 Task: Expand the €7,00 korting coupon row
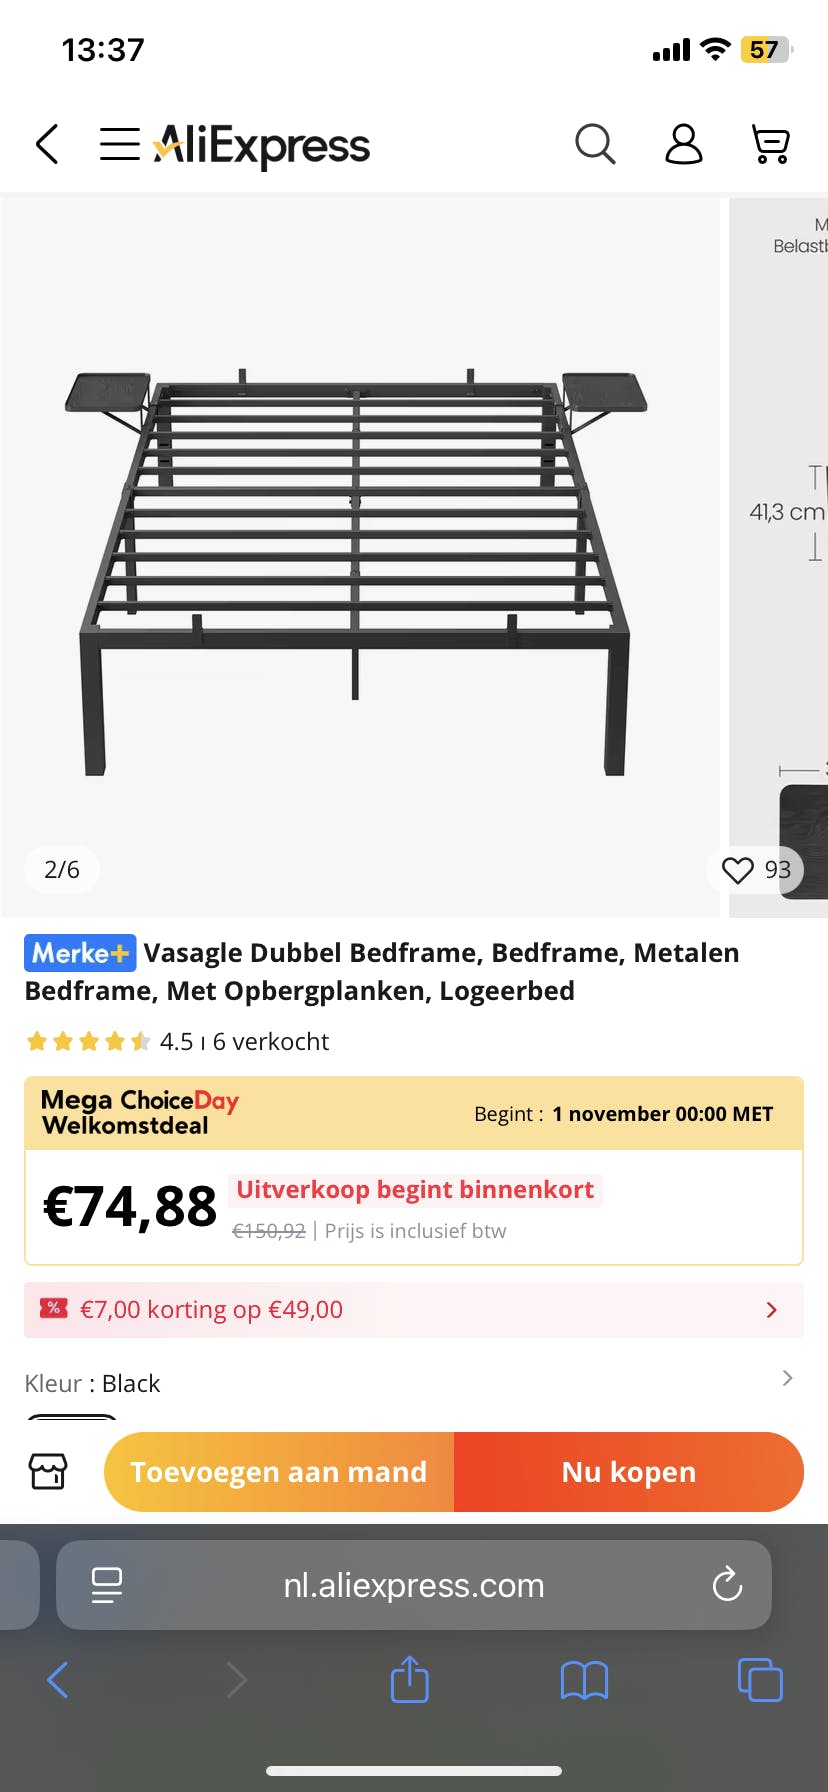tap(770, 1310)
